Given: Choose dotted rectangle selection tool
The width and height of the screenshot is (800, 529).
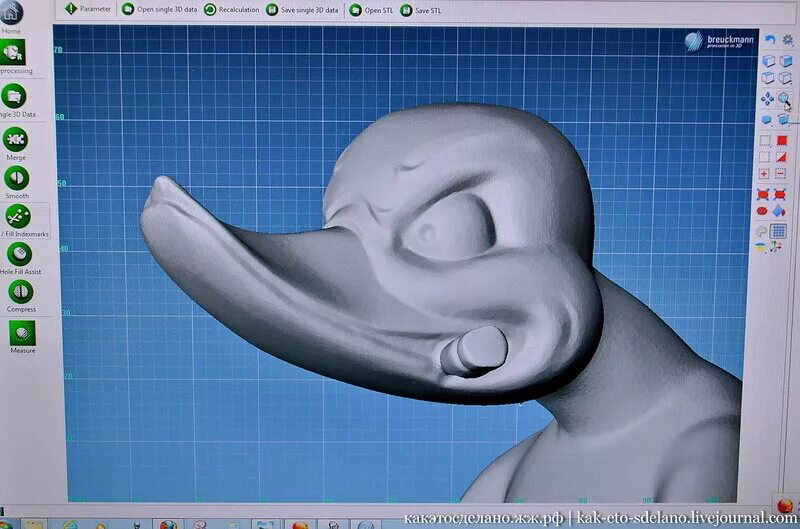Looking at the screenshot, I should 765,141.
